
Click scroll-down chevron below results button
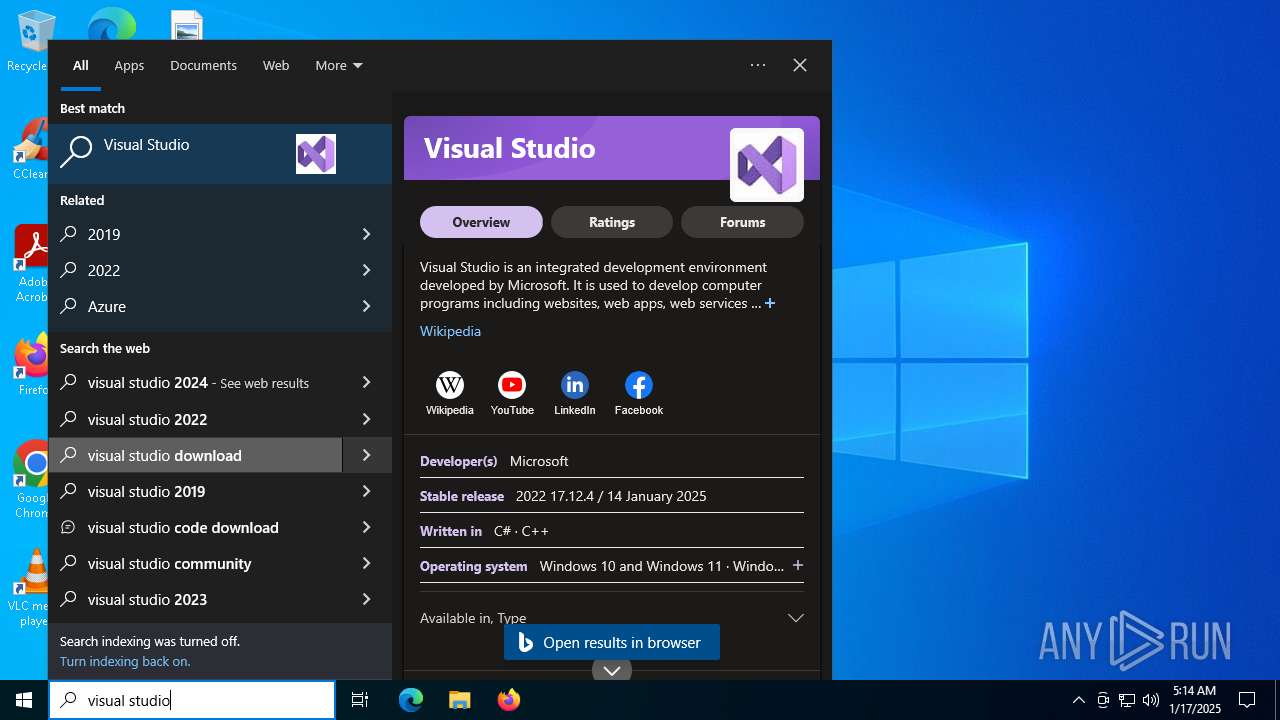612,670
